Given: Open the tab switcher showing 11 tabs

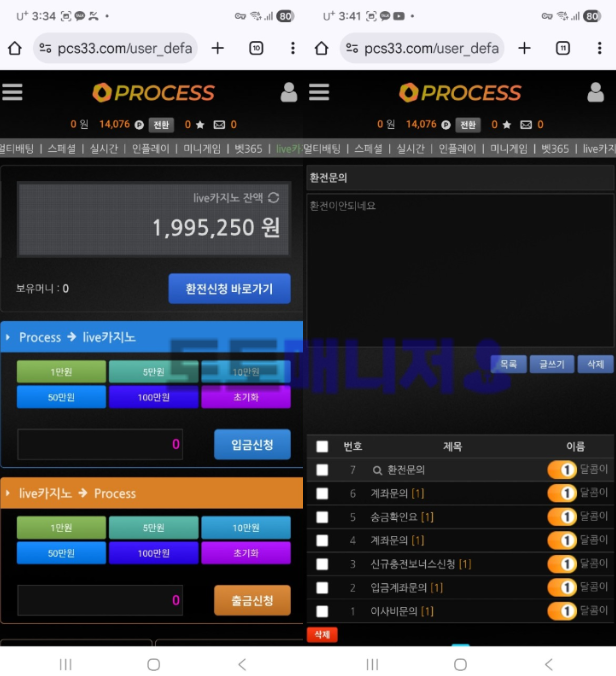Looking at the screenshot, I should click(563, 48).
